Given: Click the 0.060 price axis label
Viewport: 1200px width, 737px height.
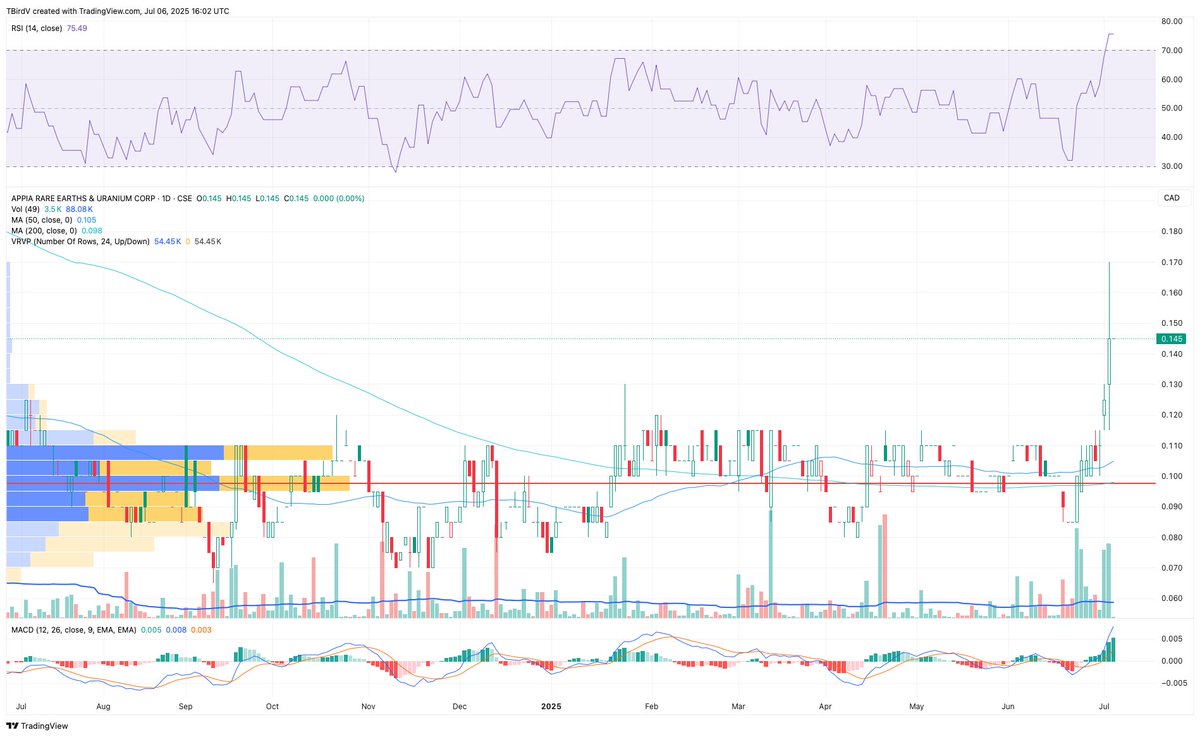Looking at the screenshot, I should [1173, 599].
